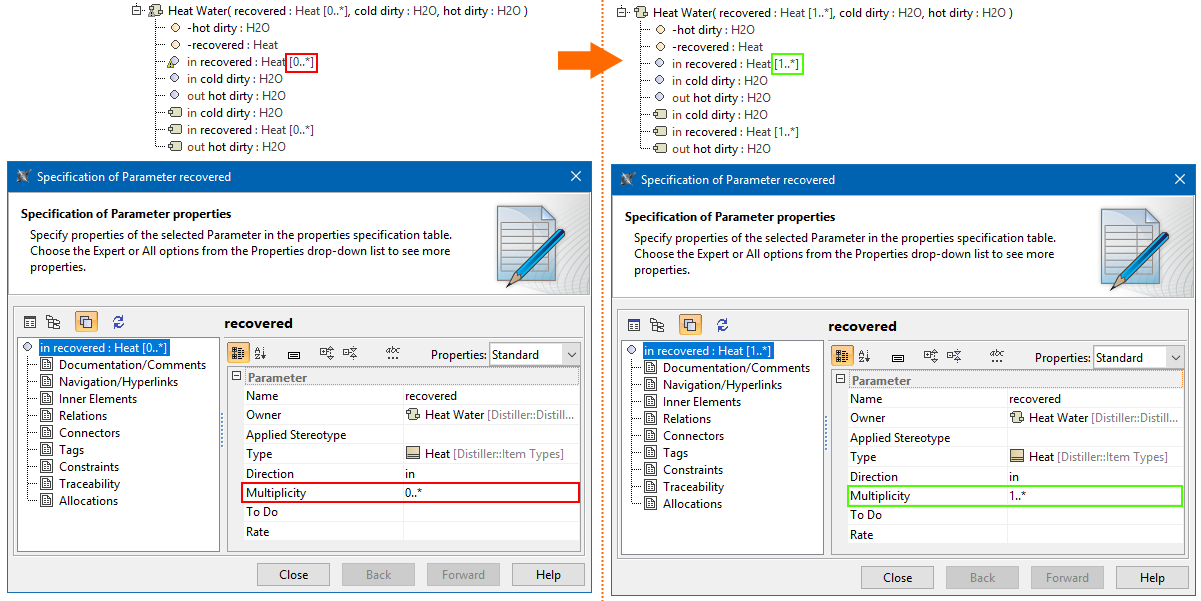Open Properties Standard dropdown in right dialog
The width and height of the screenshot is (1201, 601).
(1138, 358)
